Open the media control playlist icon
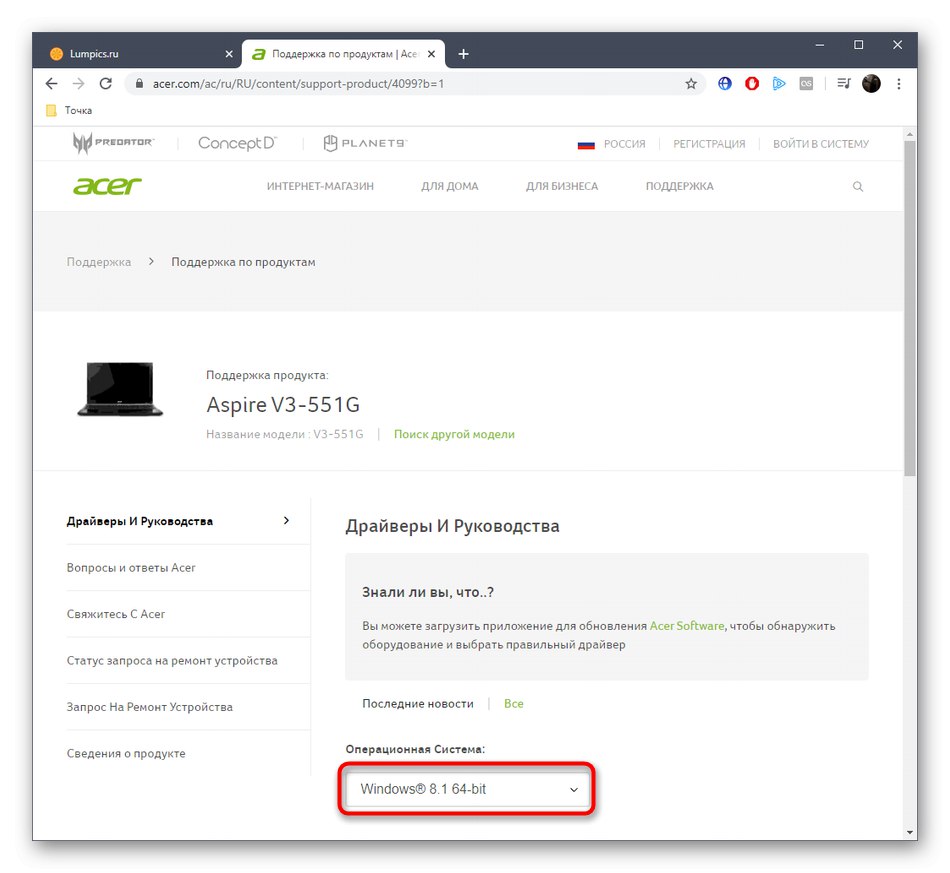This screenshot has height=873, width=950. [x=843, y=84]
